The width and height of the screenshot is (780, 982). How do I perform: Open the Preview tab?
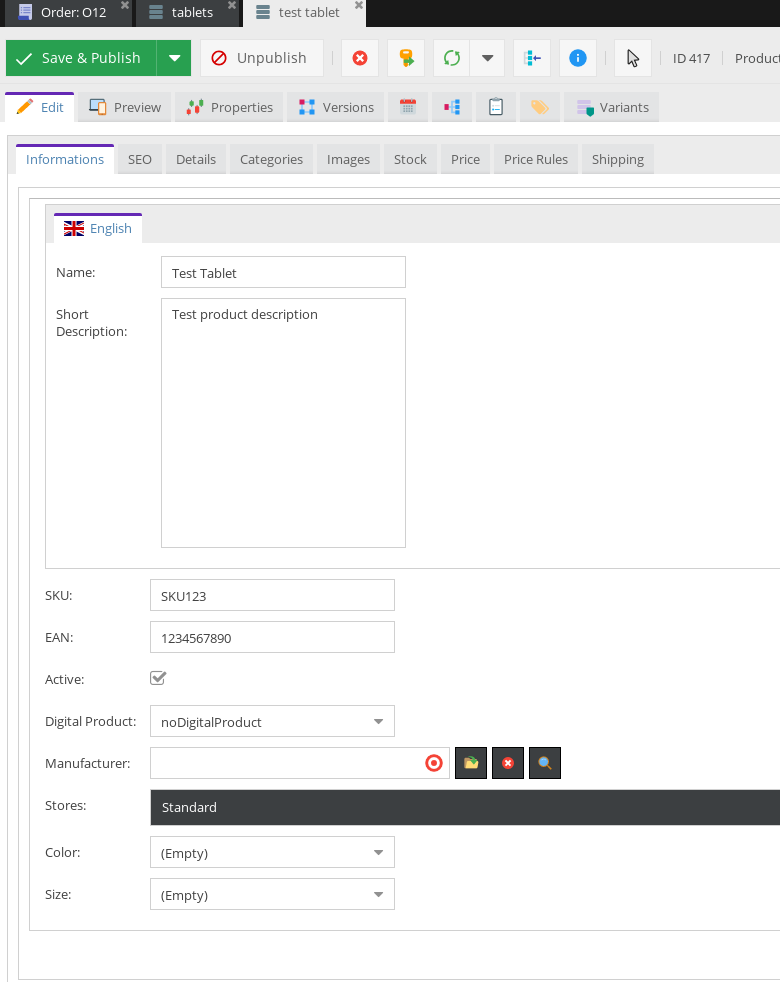click(x=125, y=107)
